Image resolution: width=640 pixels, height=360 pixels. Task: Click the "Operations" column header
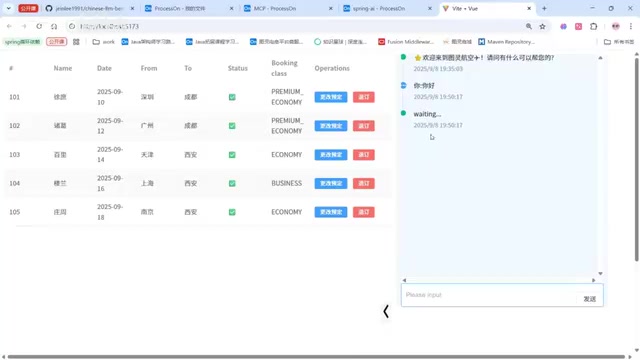pyautogui.click(x=332, y=68)
